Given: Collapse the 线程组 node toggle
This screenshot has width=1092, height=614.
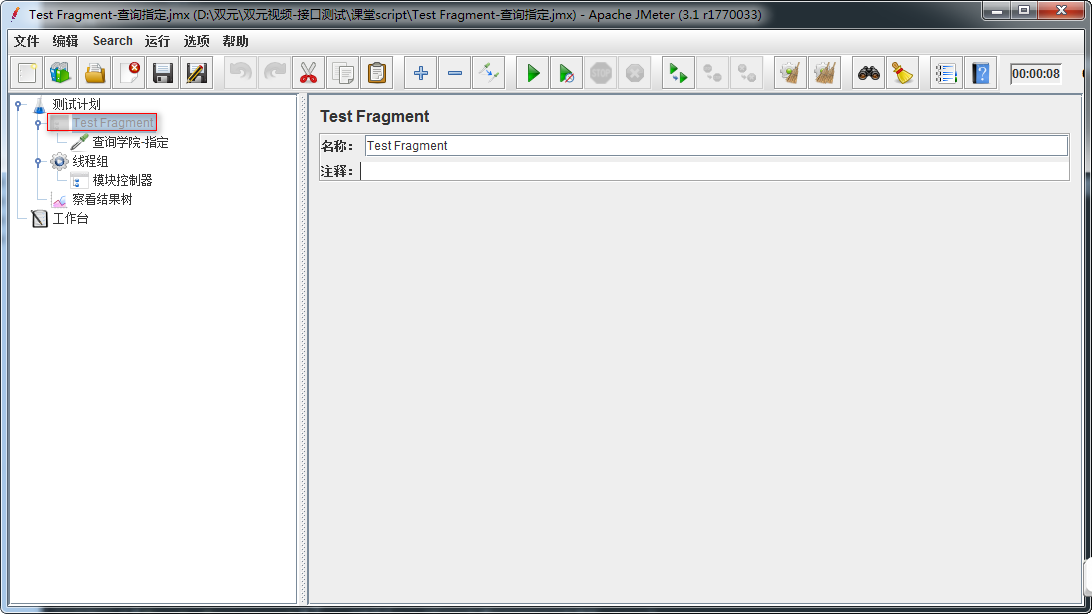Looking at the screenshot, I should coord(38,162).
